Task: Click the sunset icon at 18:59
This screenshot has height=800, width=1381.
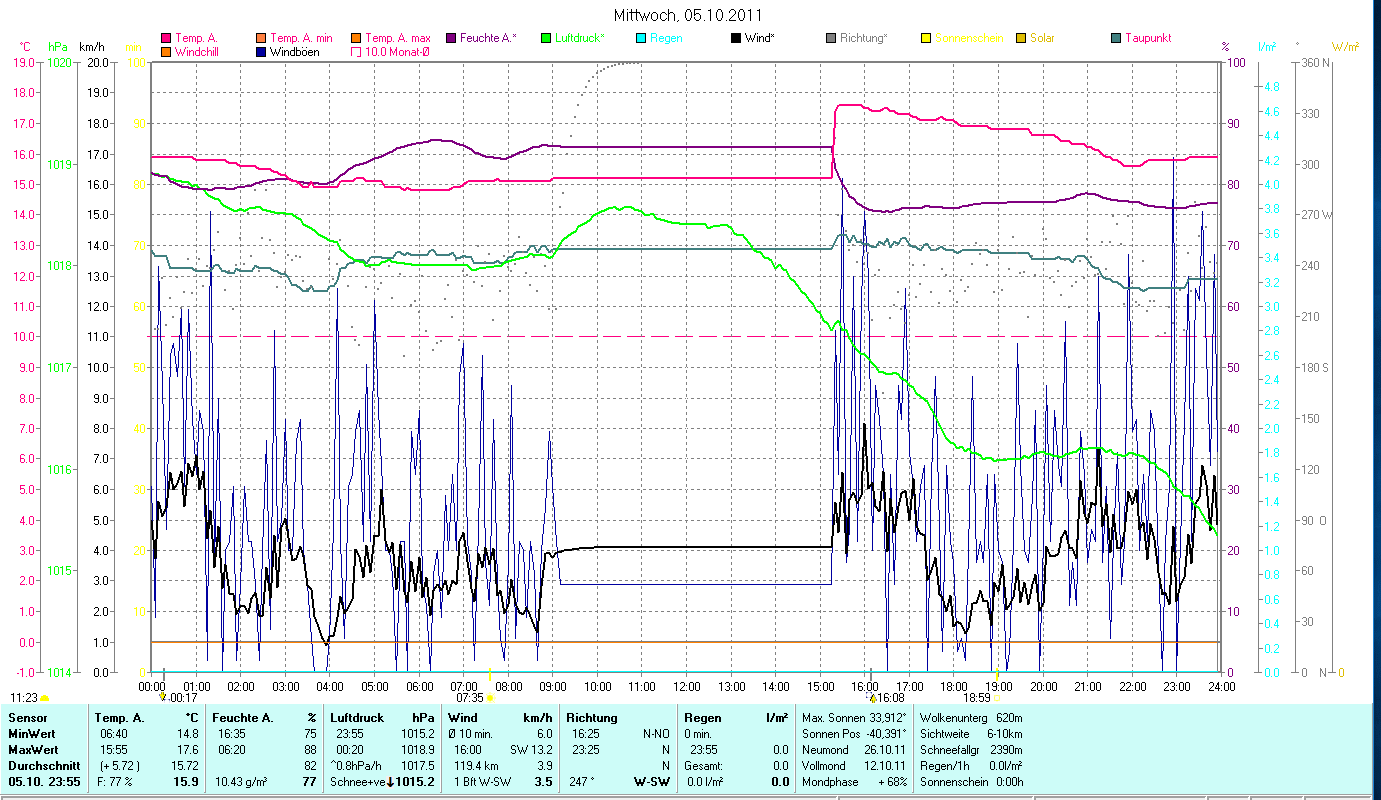Action: (997, 697)
